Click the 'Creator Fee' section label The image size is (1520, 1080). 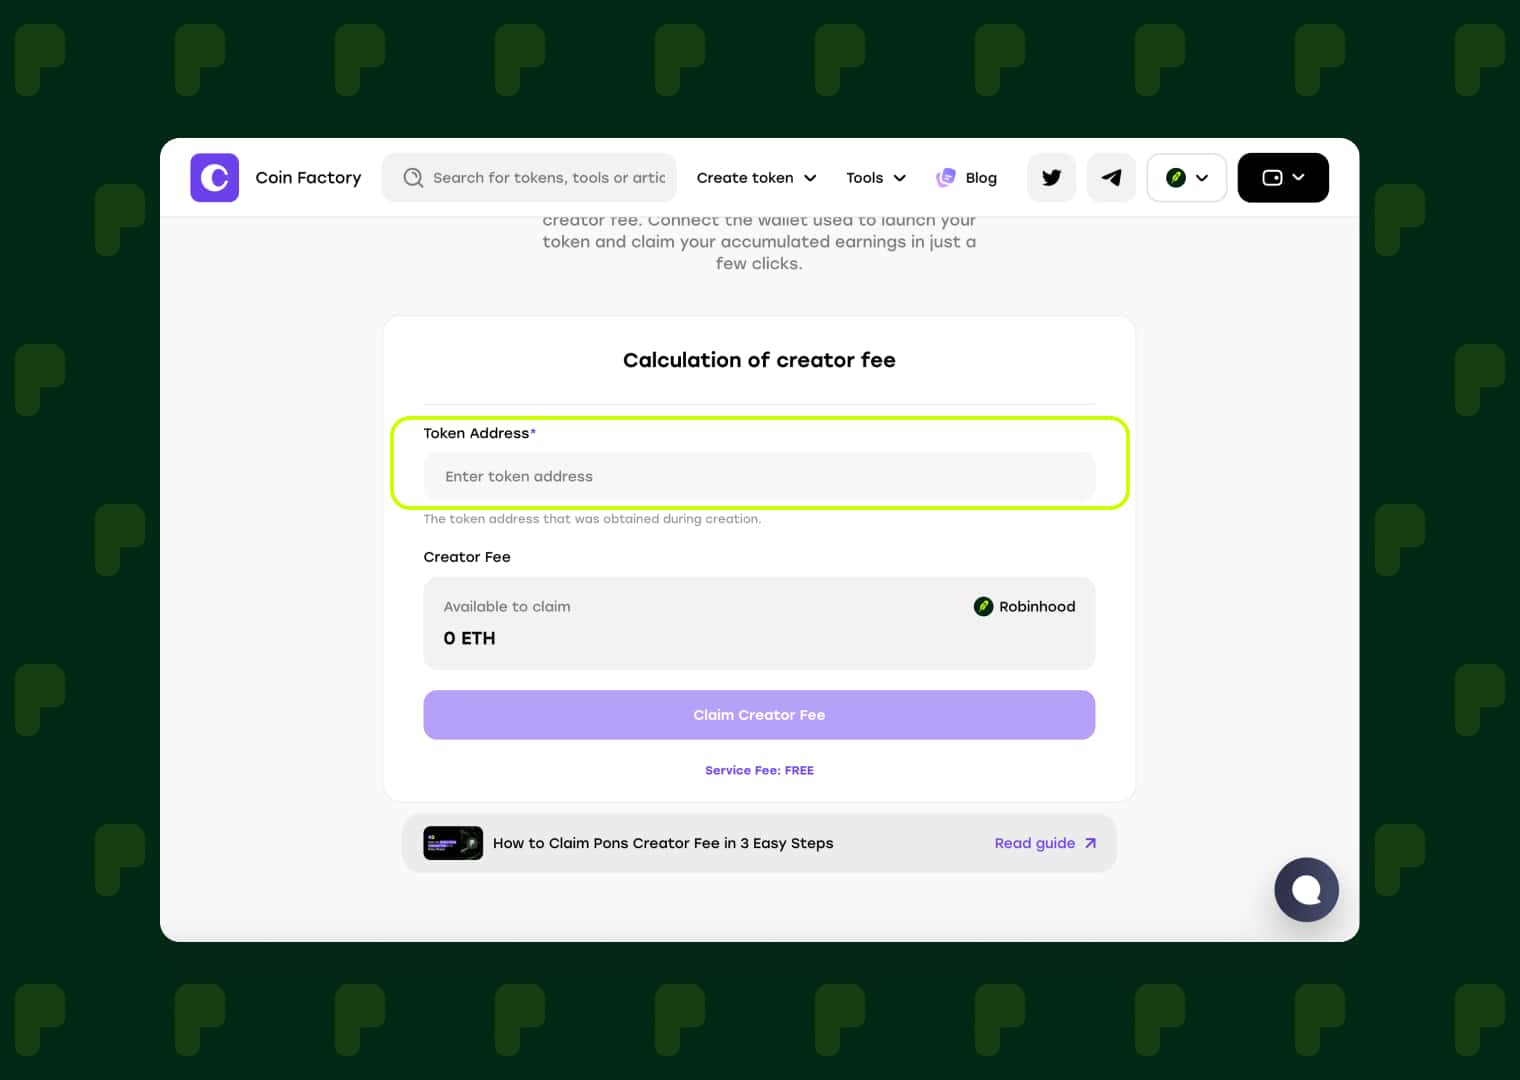(x=467, y=557)
